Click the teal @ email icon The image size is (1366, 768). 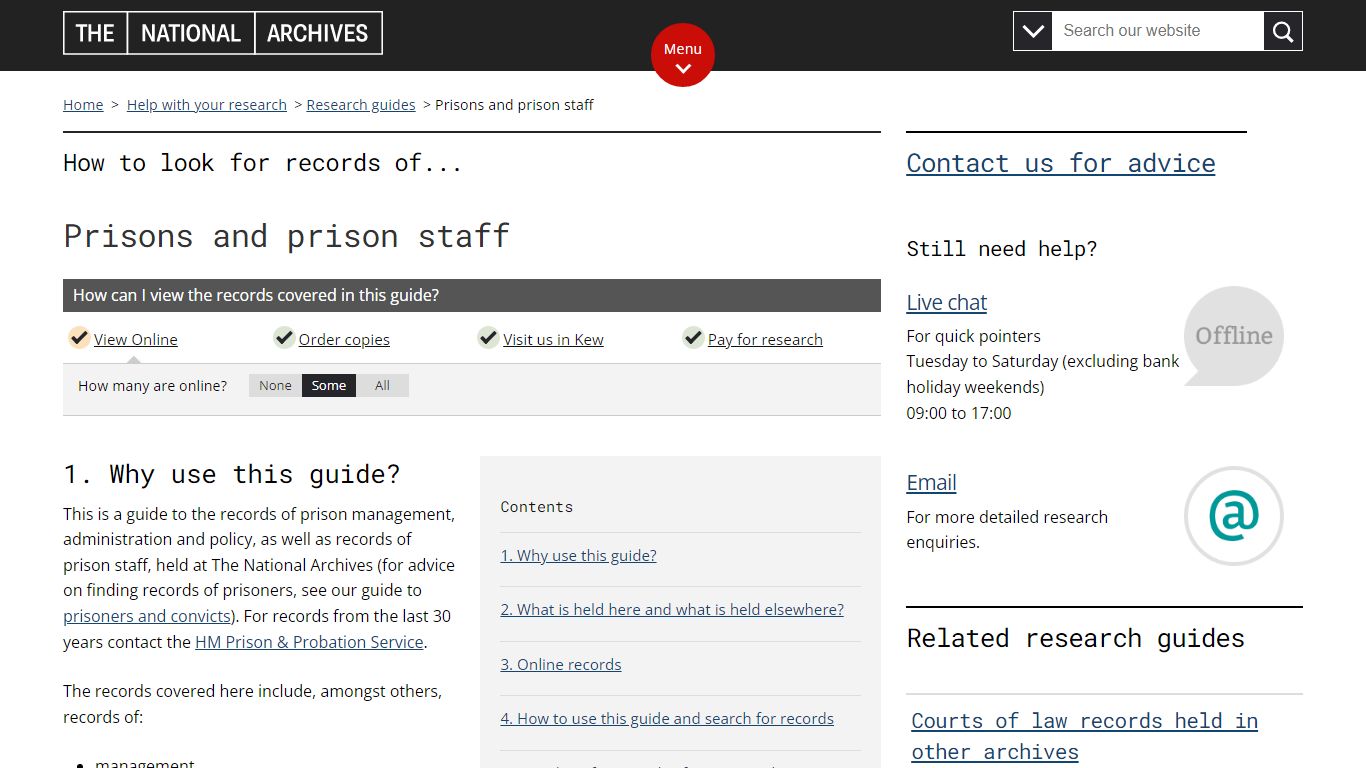[1234, 516]
